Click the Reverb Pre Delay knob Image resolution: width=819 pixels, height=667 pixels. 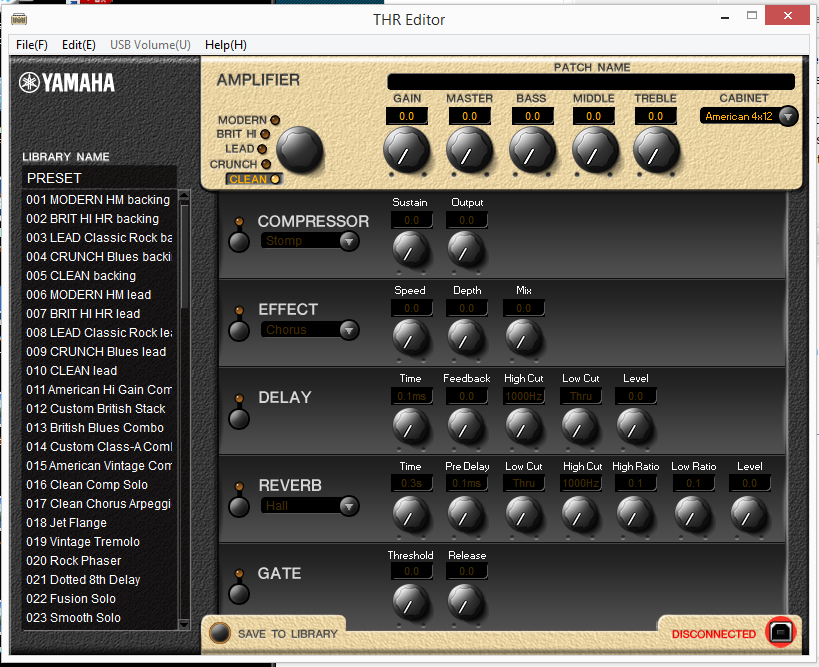pos(466,512)
